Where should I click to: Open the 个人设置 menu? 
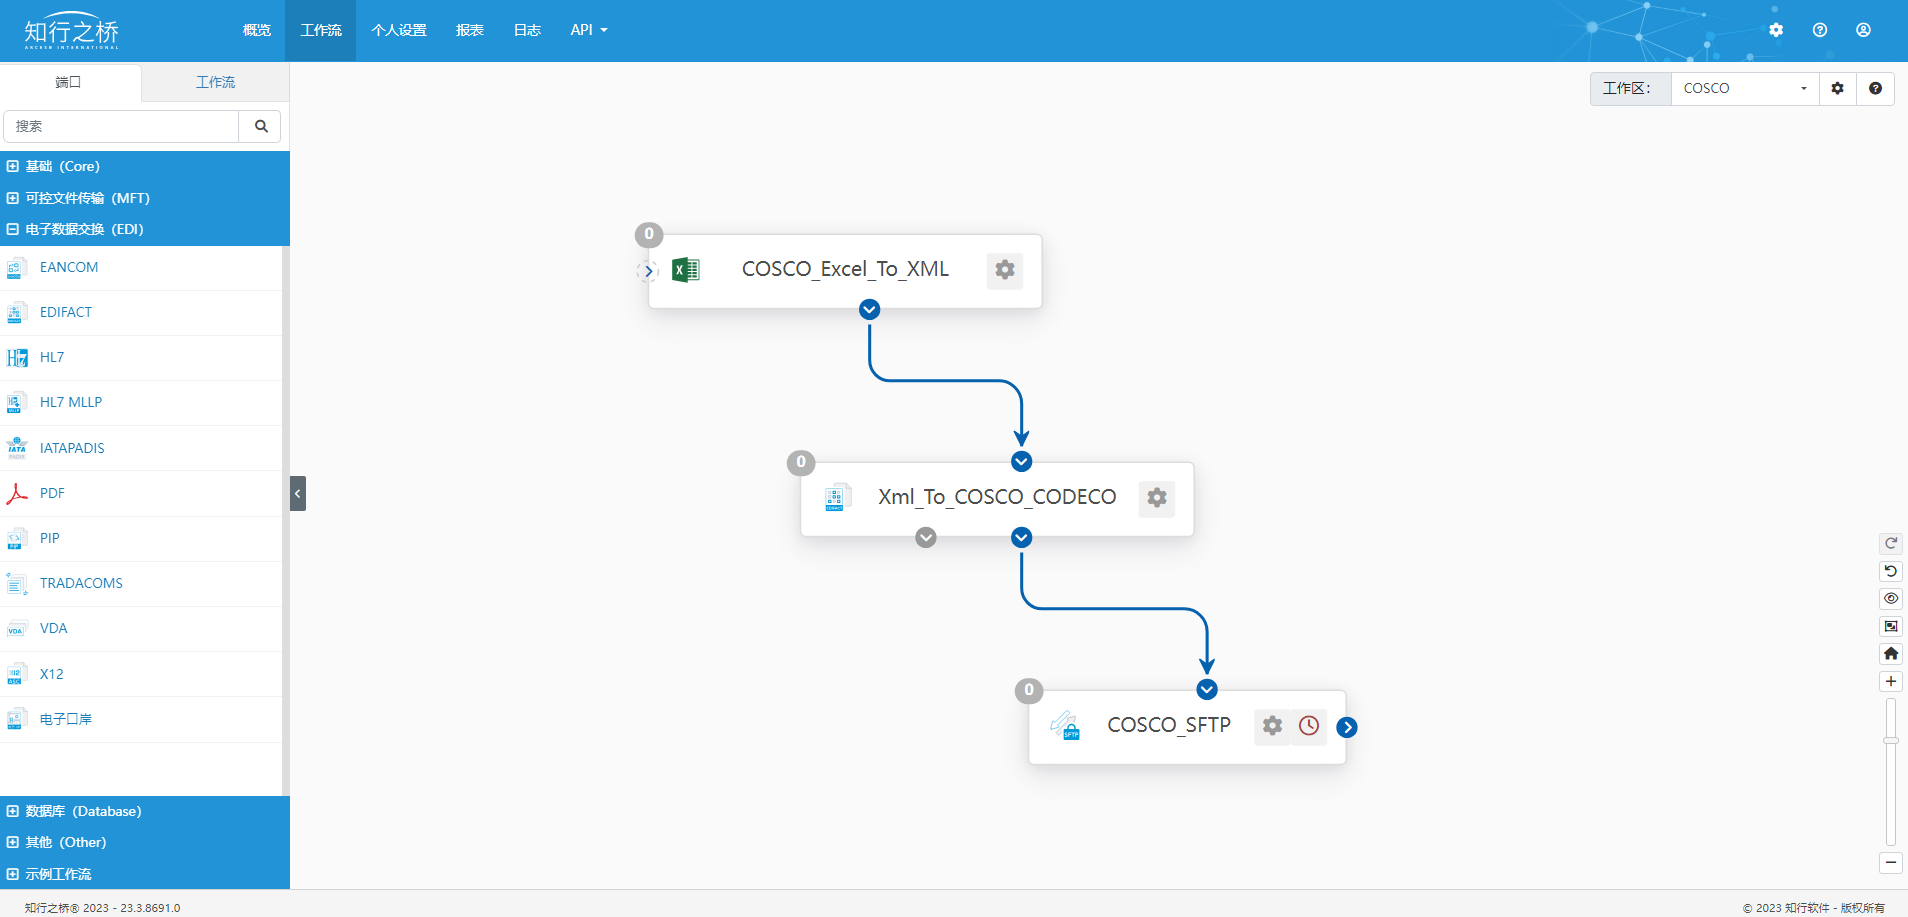pos(399,30)
